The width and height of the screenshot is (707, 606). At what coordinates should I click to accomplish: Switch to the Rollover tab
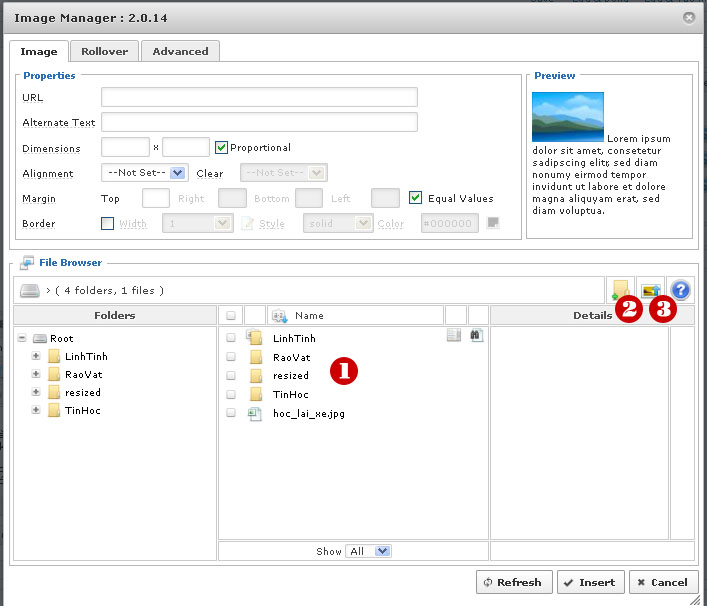[104, 51]
